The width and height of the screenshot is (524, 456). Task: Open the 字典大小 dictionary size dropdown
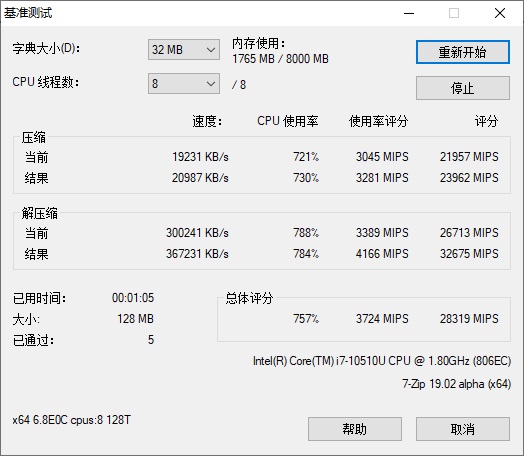tap(184, 50)
